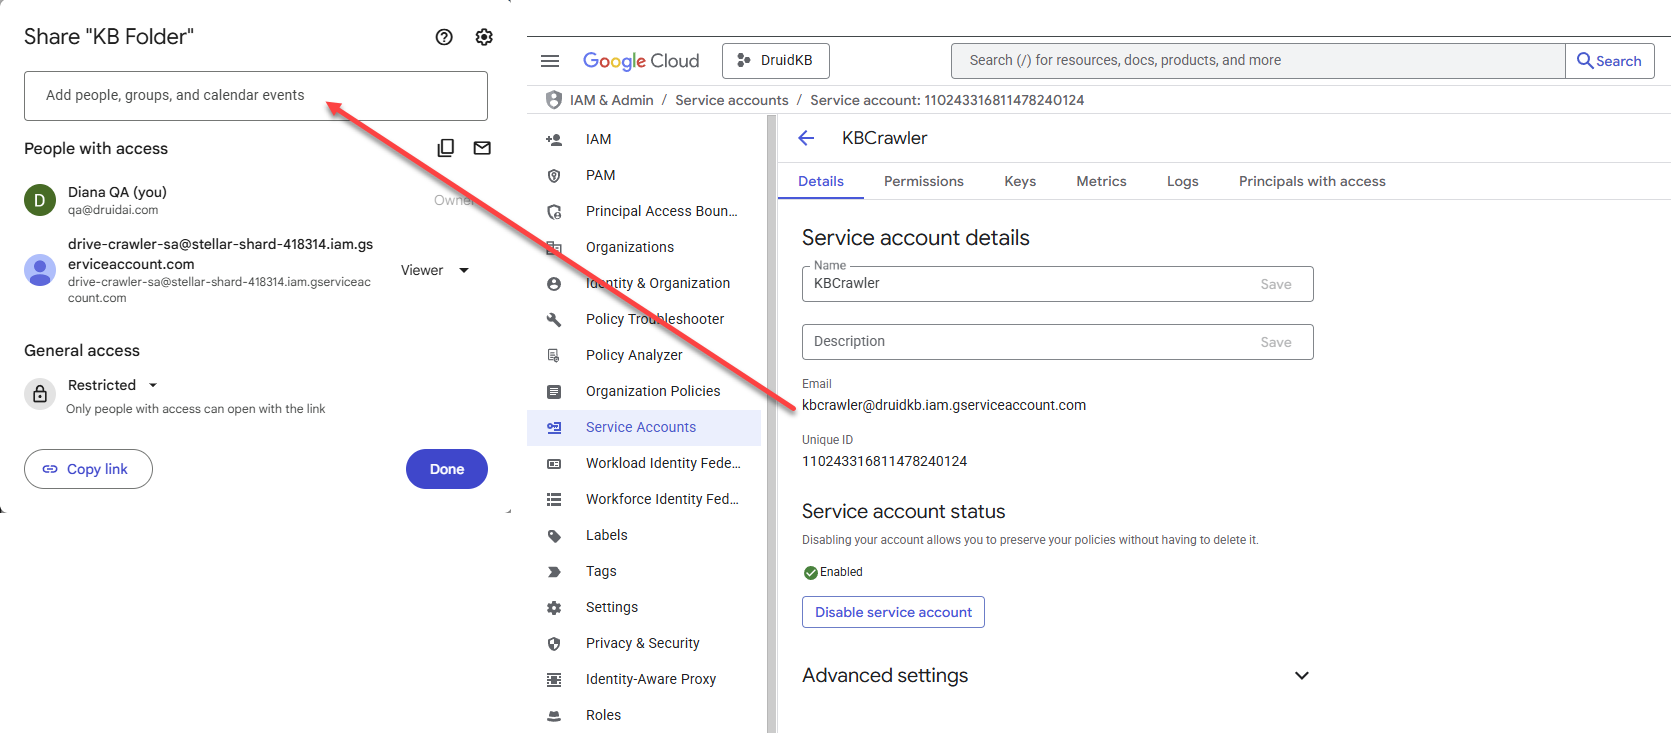The width and height of the screenshot is (1671, 733).
Task: Save the Name field
Action: point(1276,284)
